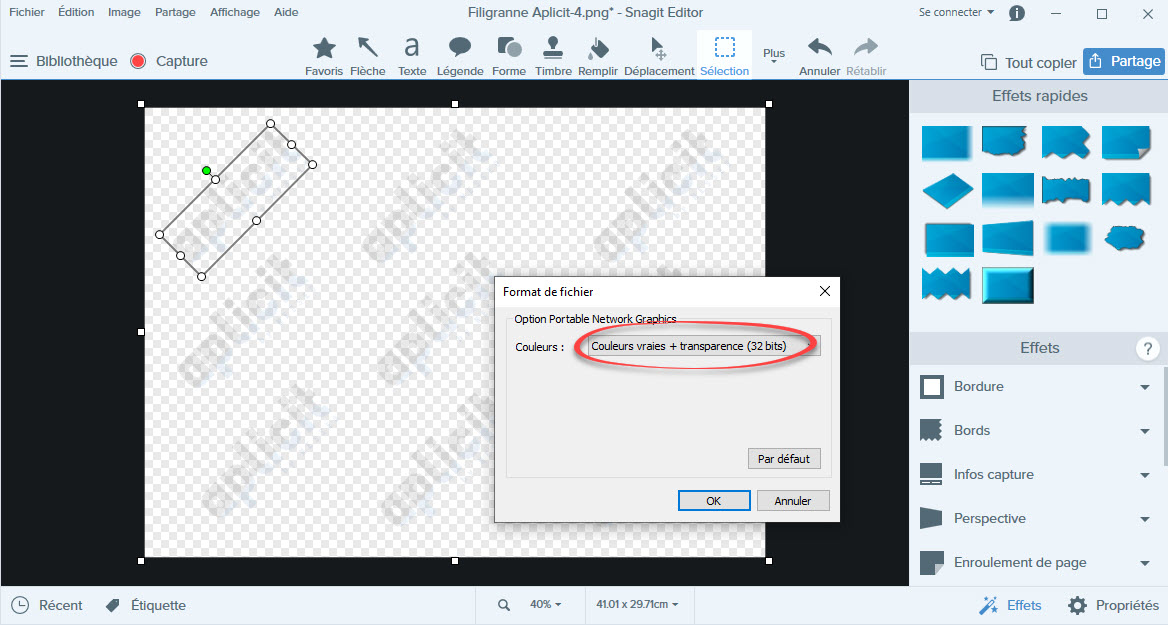This screenshot has height=625, width=1168.
Task: Apply the zigzag-edge quick effect thumbnail
Action: [947, 284]
